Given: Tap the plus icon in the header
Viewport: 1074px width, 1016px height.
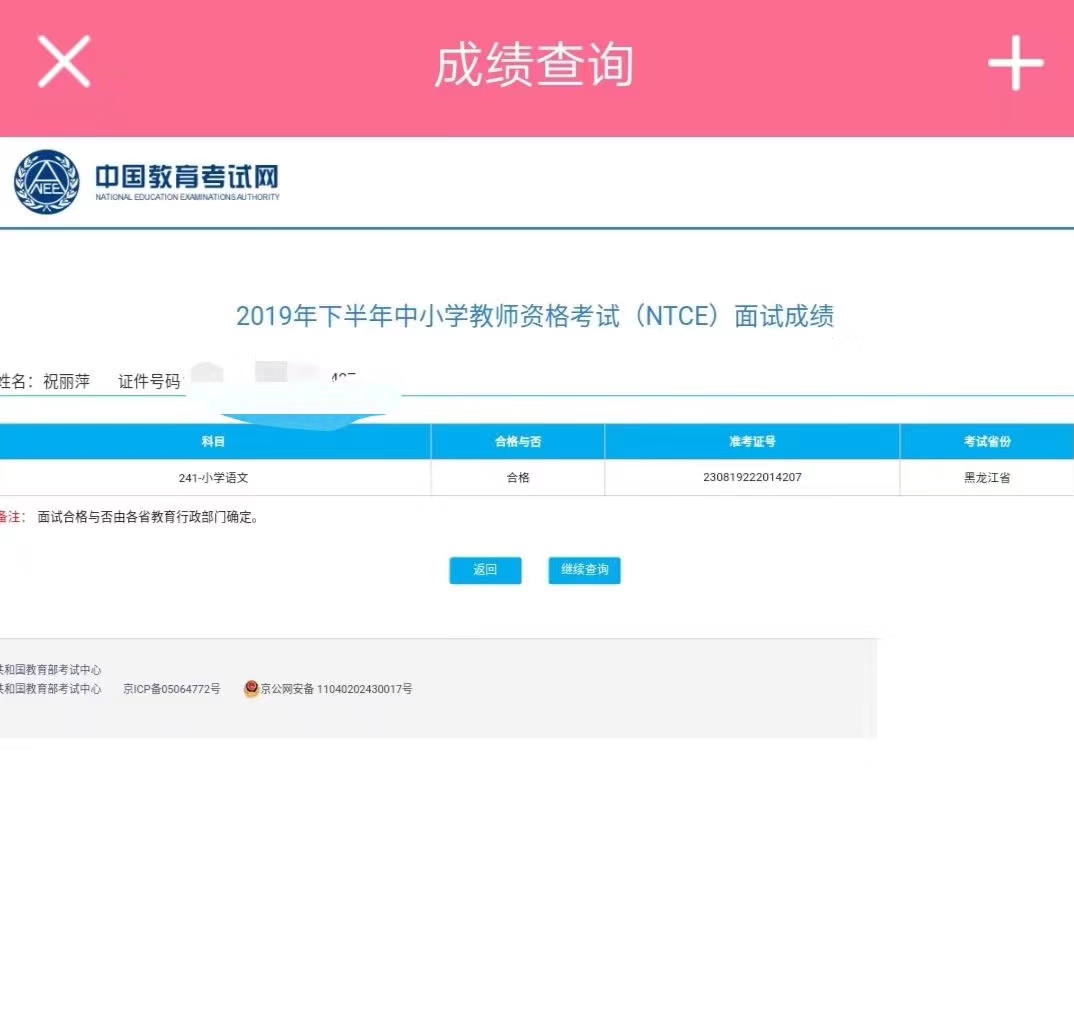Looking at the screenshot, I should pos(1015,63).
